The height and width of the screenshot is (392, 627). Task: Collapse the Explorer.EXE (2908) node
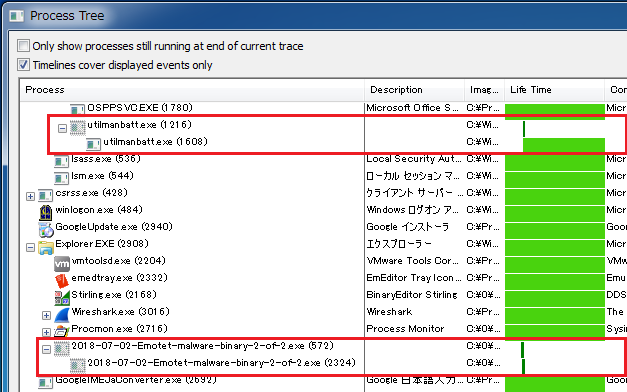point(30,248)
